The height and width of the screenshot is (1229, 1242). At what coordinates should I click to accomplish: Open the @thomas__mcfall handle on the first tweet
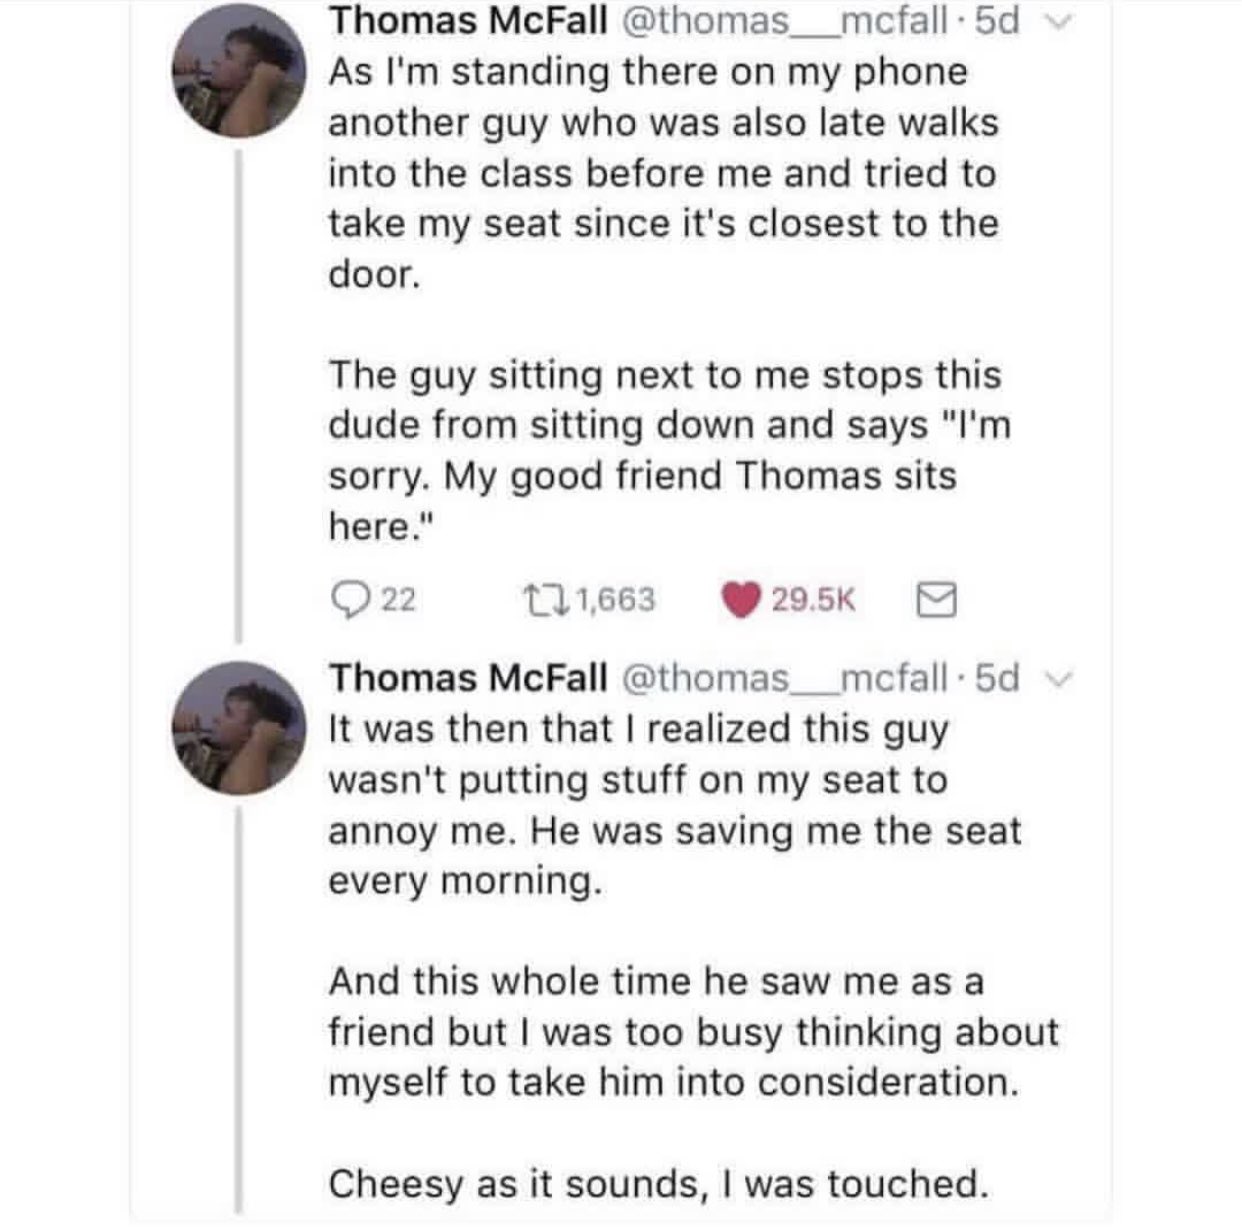[x=784, y=22]
